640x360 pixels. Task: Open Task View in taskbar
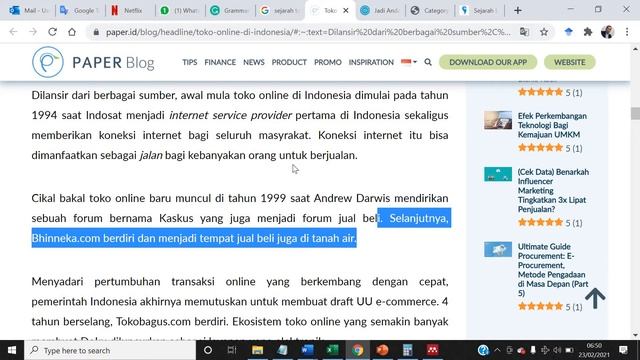pos(232,350)
